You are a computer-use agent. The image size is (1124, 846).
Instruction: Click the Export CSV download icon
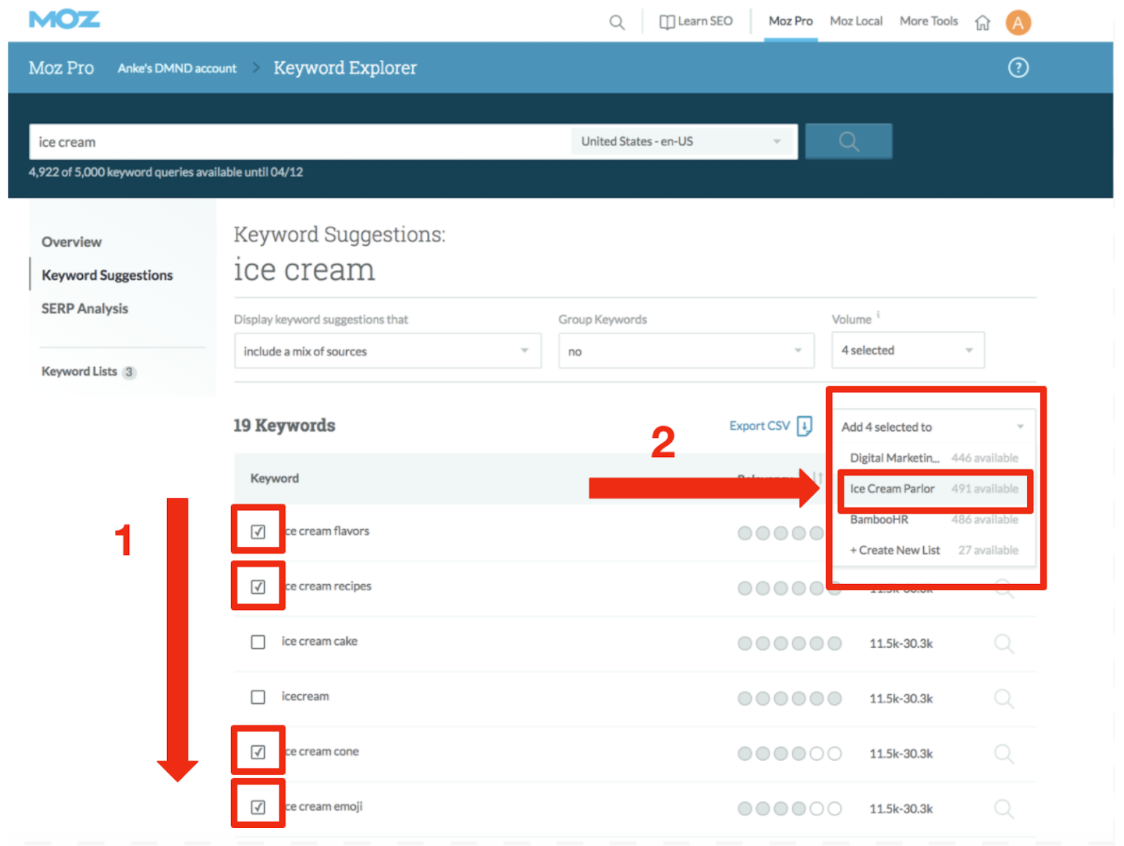click(x=805, y=426)
